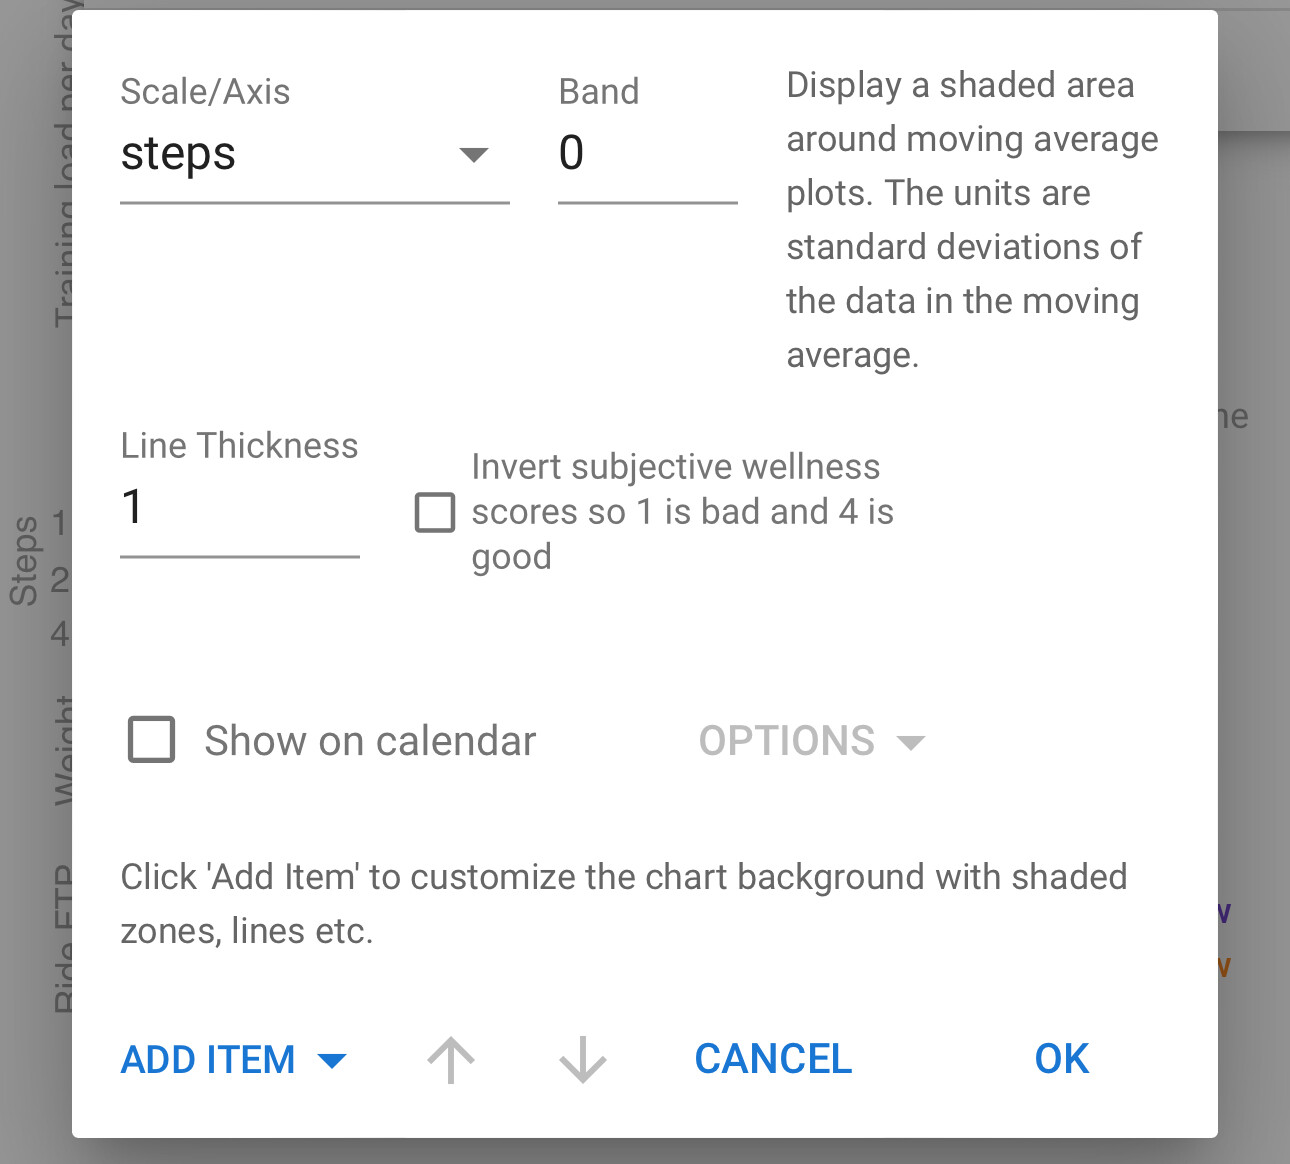
Task: Click the Options caret icon
Action: 911,742
